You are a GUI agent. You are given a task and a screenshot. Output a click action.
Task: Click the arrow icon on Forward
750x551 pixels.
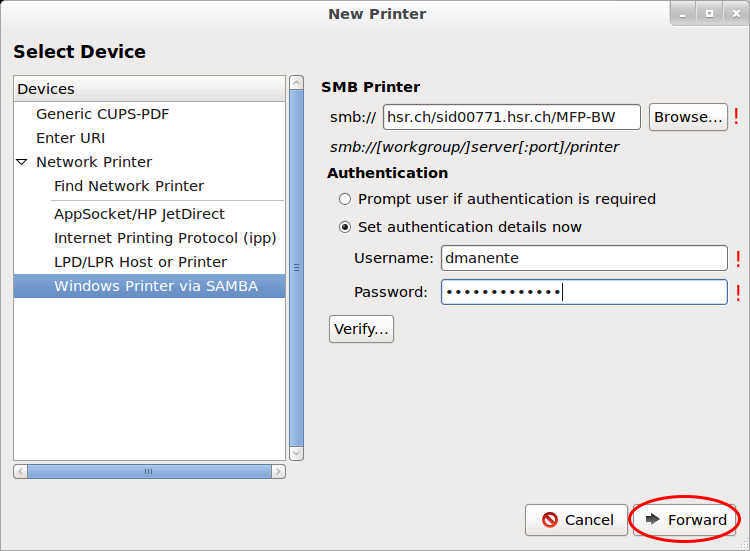pos(652,519)
